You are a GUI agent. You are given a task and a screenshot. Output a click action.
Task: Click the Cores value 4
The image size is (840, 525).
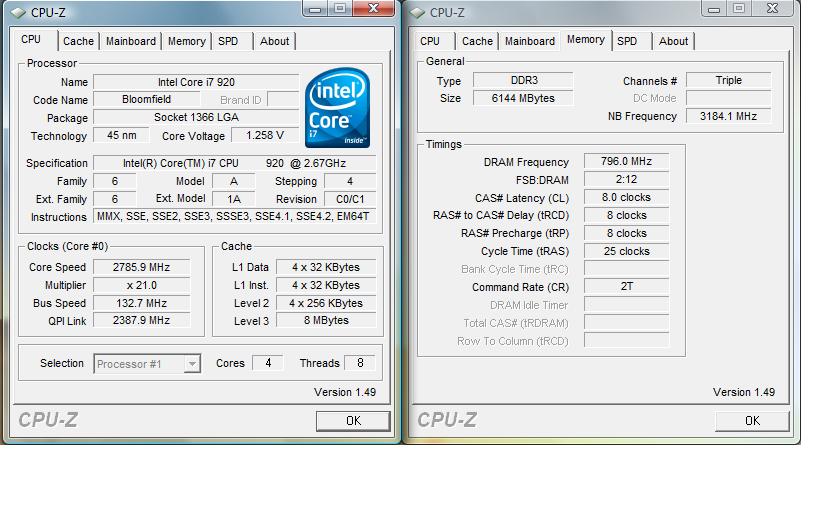268,363
